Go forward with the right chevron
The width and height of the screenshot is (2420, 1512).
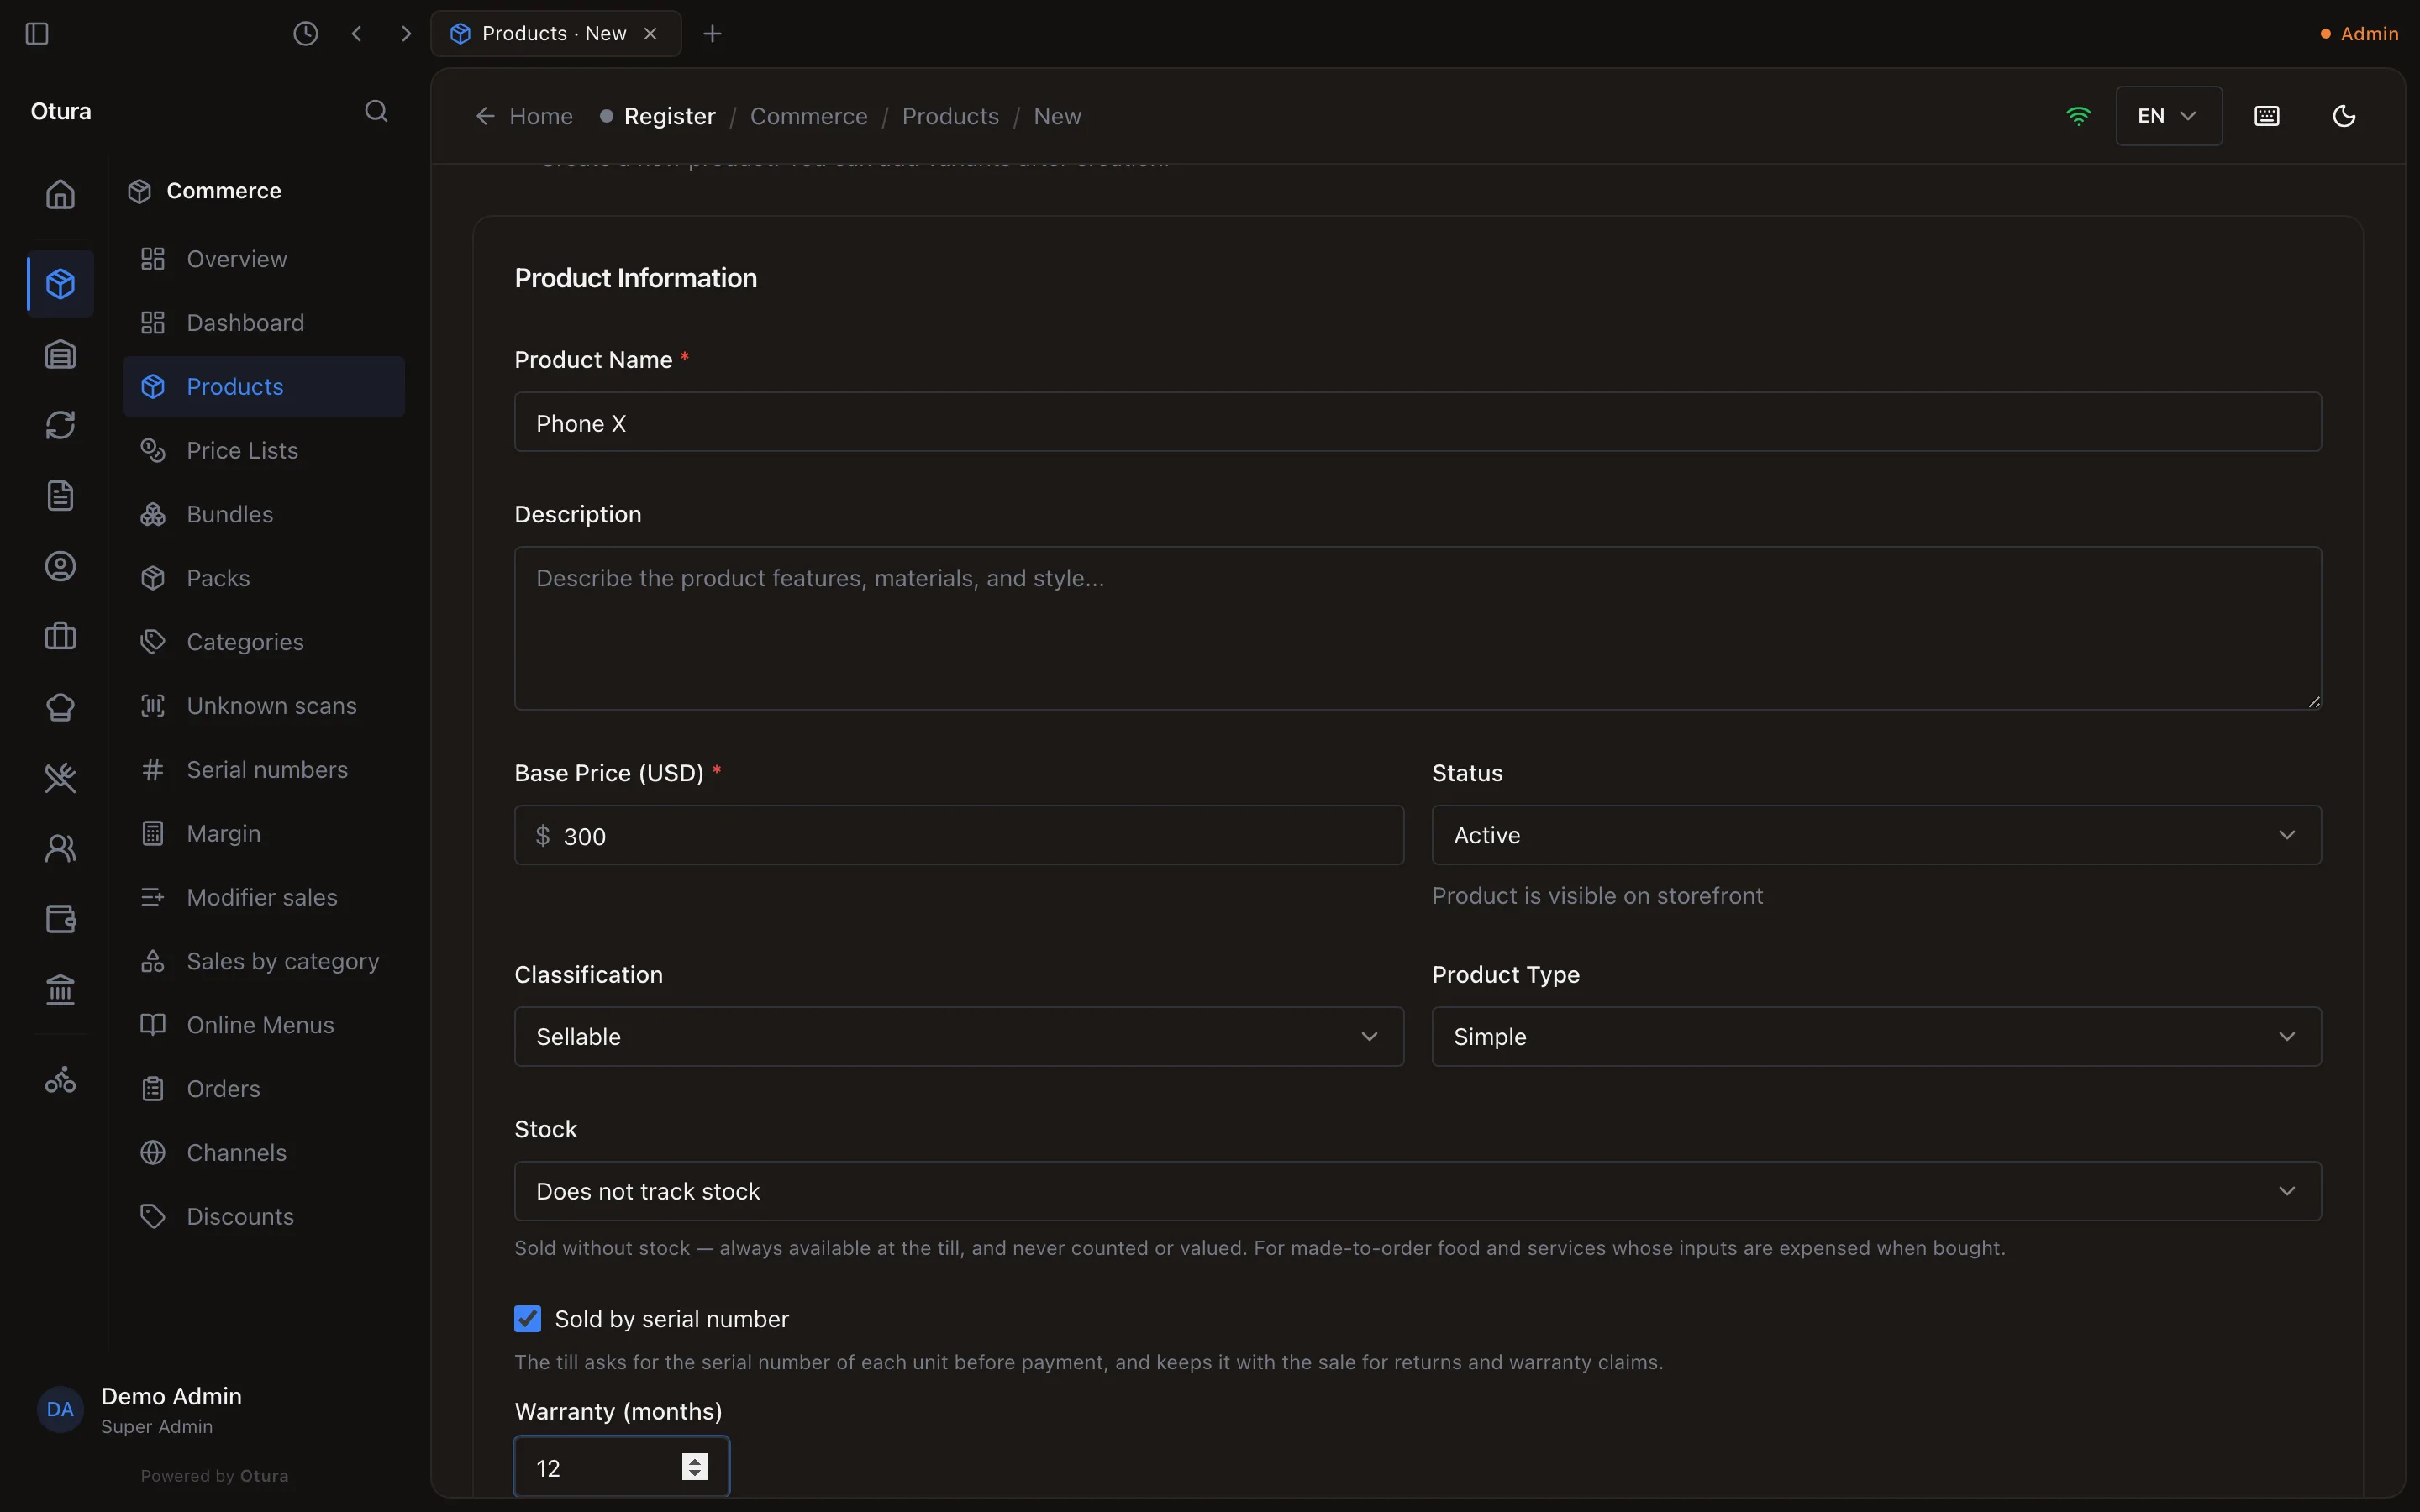click(406, 34)
